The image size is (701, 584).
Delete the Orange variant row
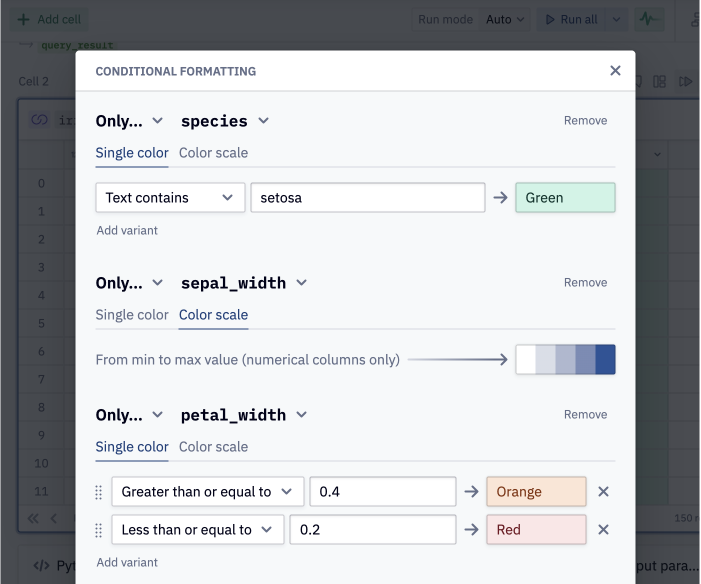603,492
